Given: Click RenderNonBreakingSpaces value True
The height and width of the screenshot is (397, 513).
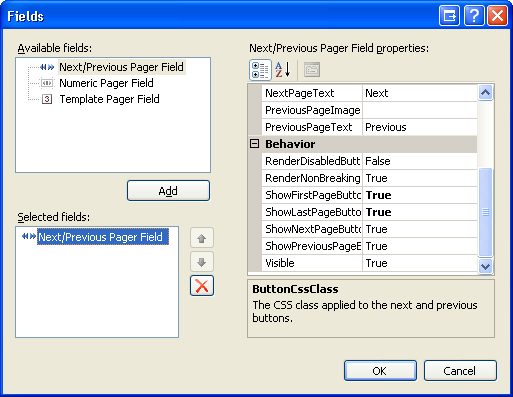Looking at the screenshot, I should pyautogui.click(x=420, y=178).
